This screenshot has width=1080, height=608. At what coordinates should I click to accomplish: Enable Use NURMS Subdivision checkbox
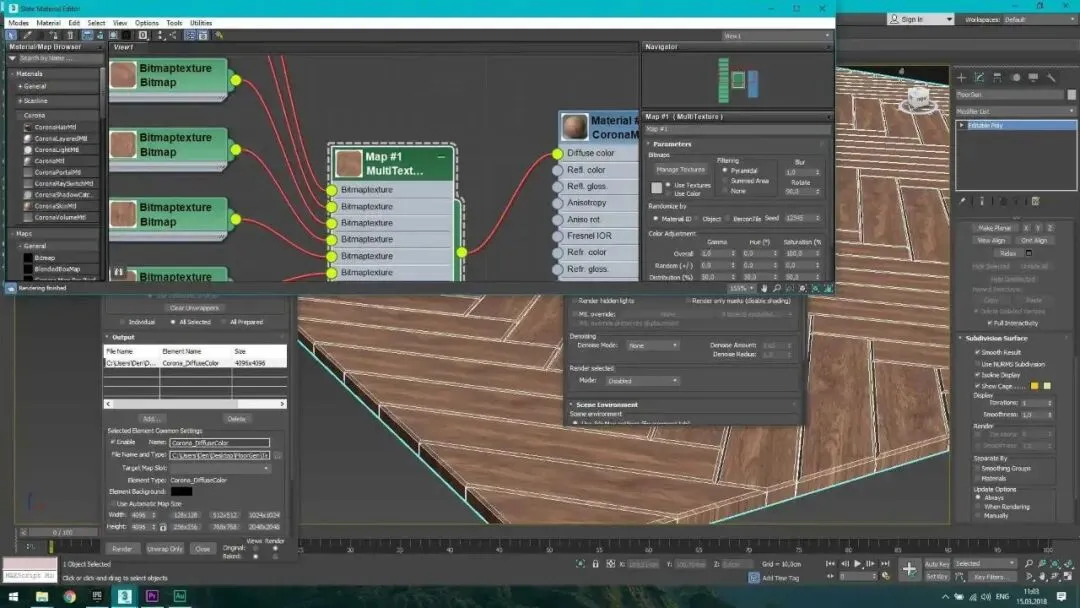point(977,364)
